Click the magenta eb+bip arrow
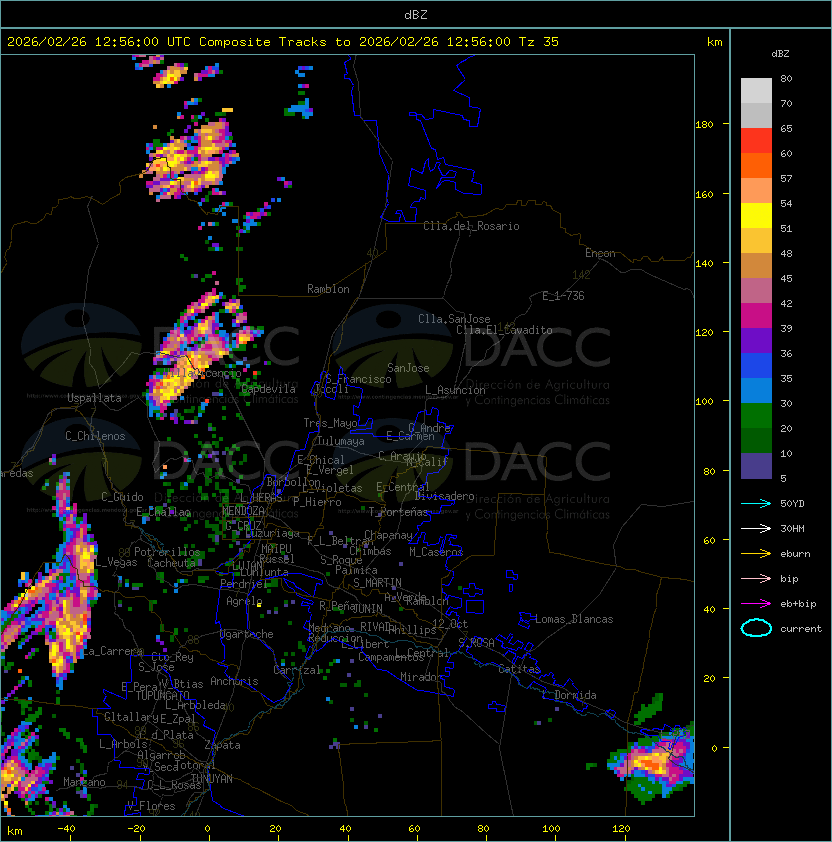 (756, 604)
